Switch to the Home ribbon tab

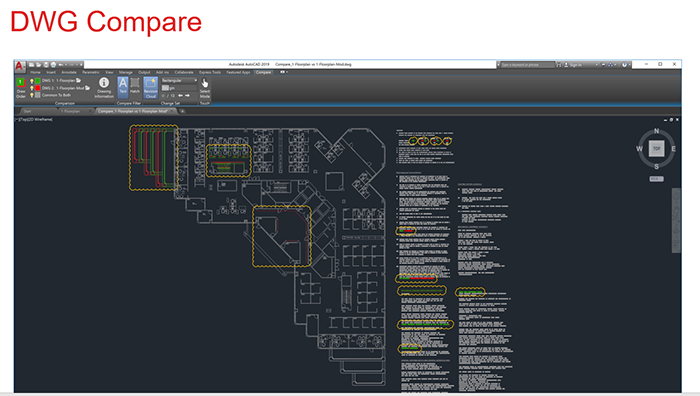35,72
